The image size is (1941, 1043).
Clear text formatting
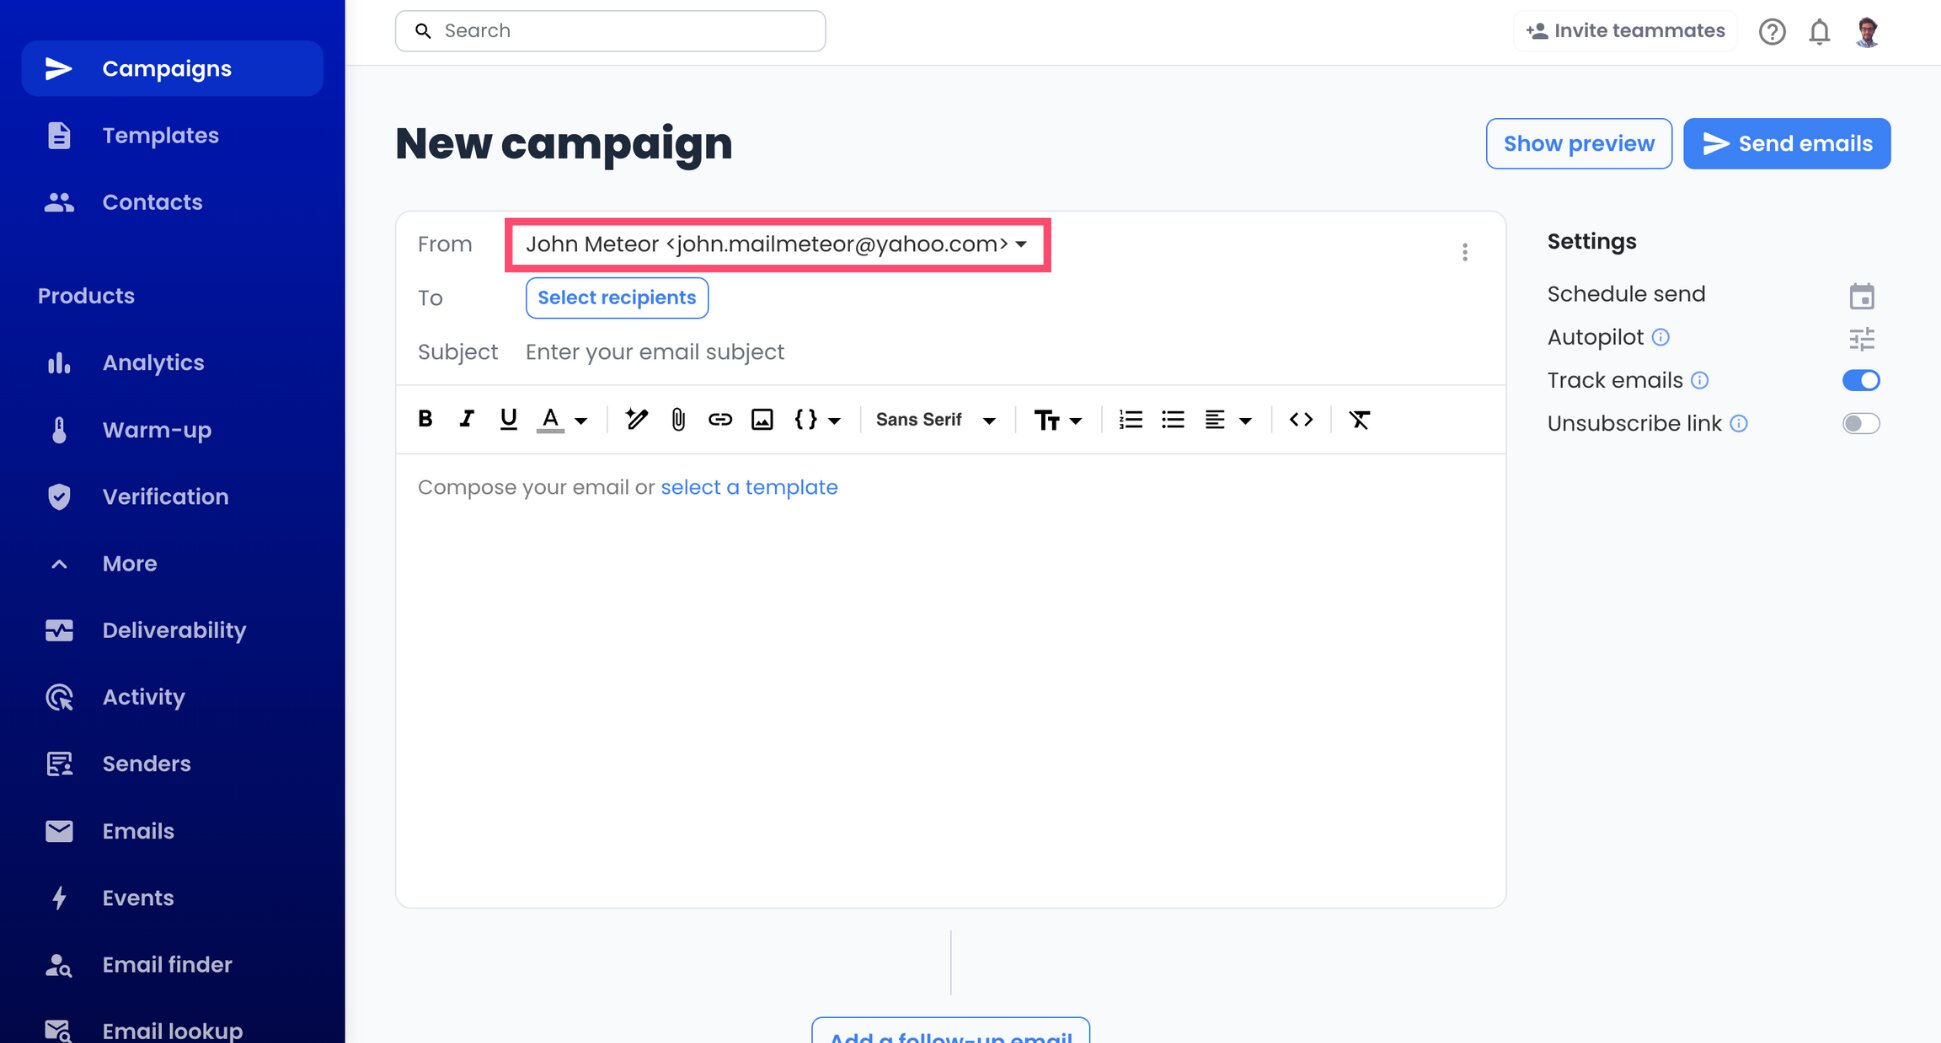click(1359, 419)
